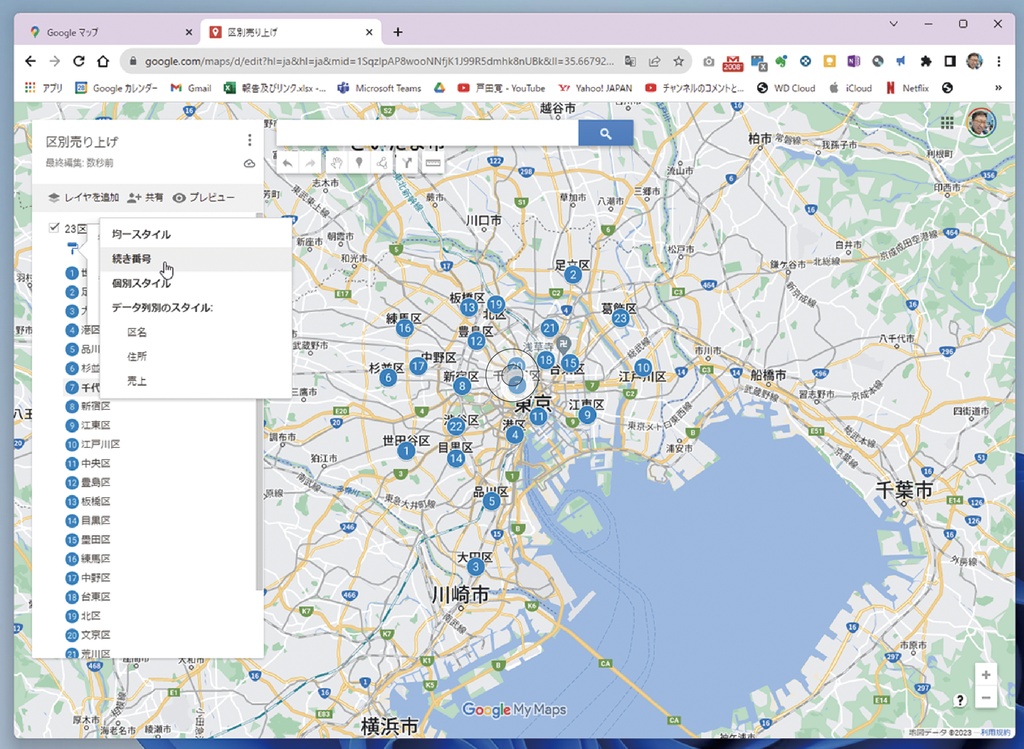Click map marker number 3 at 大田区

tap(475, 567)
